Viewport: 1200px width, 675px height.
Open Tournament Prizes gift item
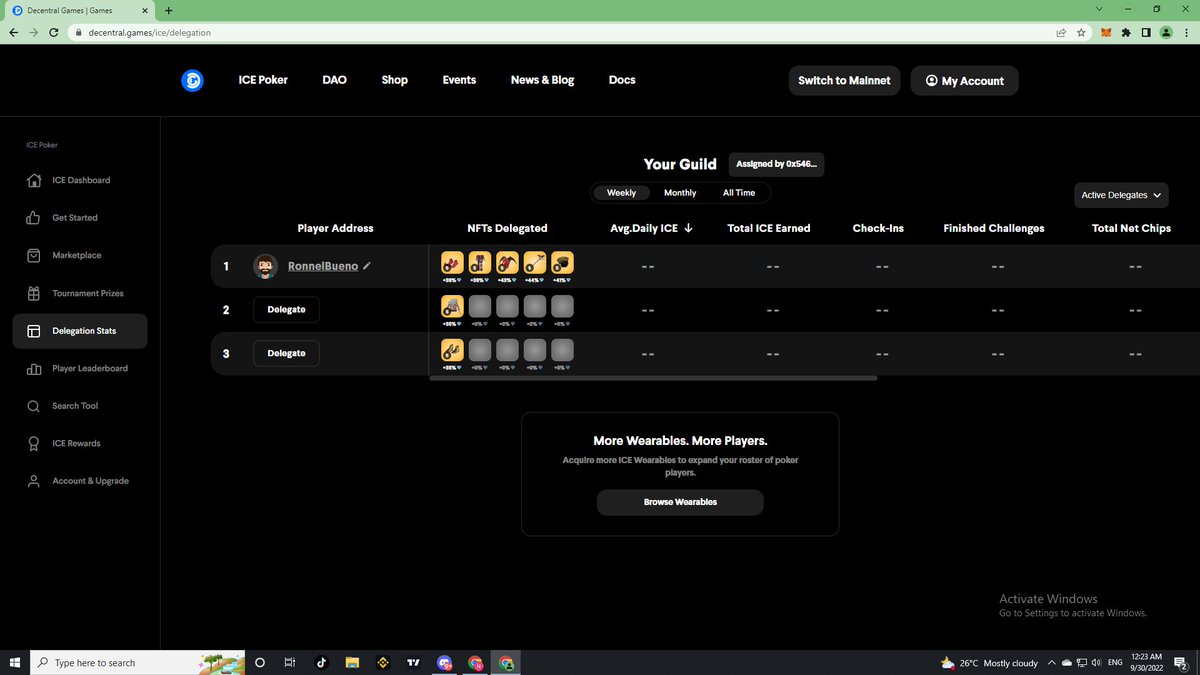tap(80, 293)
